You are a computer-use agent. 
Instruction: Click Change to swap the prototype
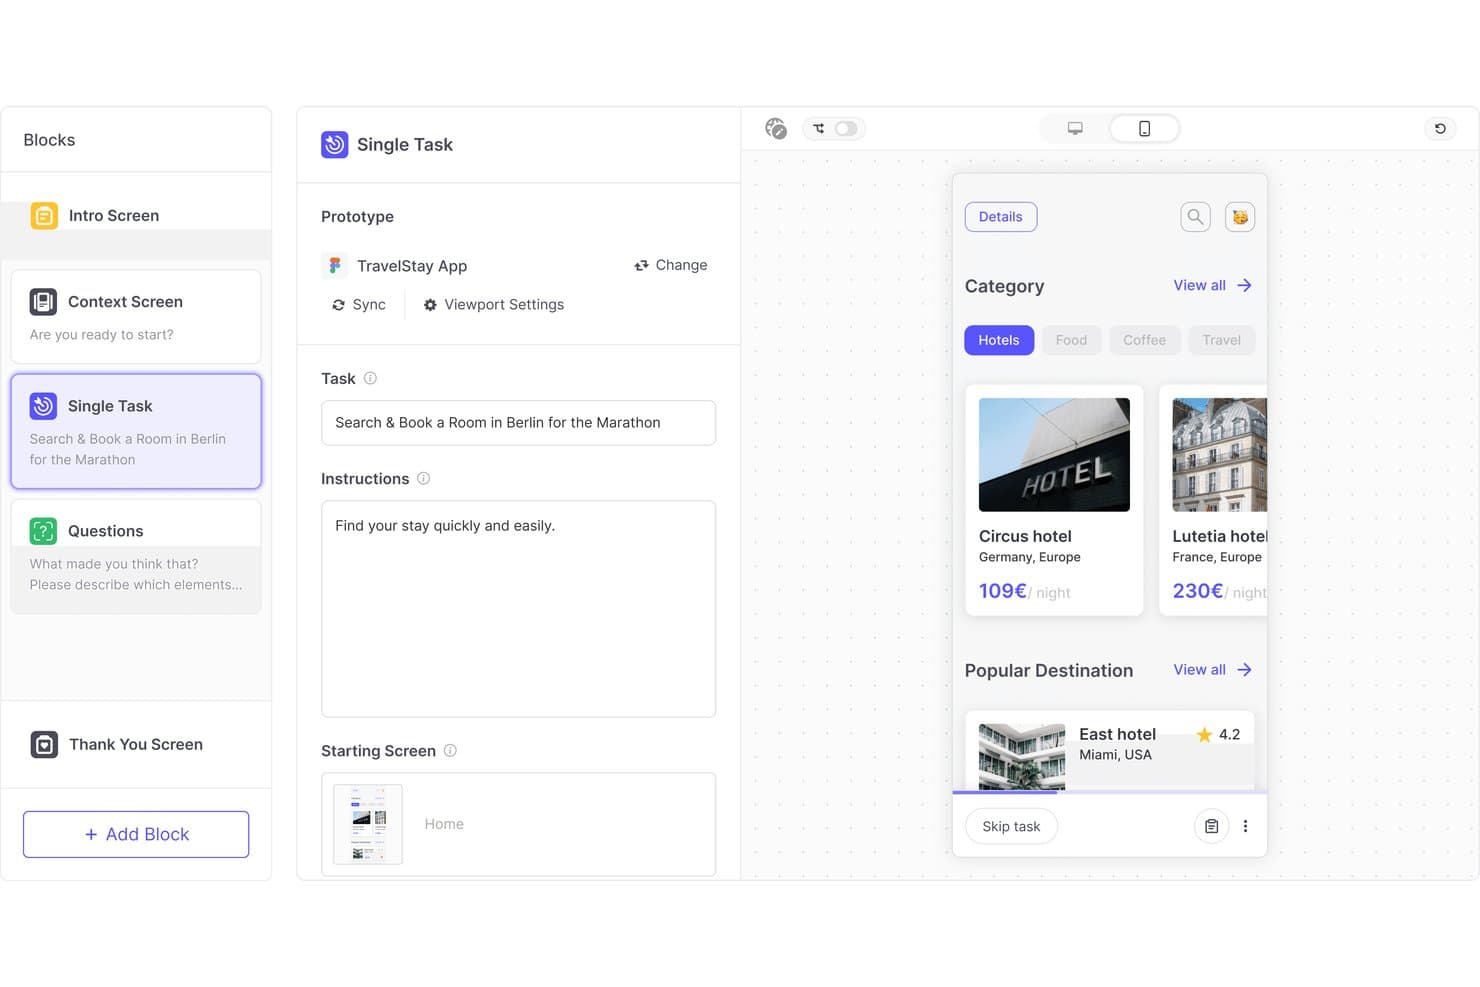click(x=670, y=265)
